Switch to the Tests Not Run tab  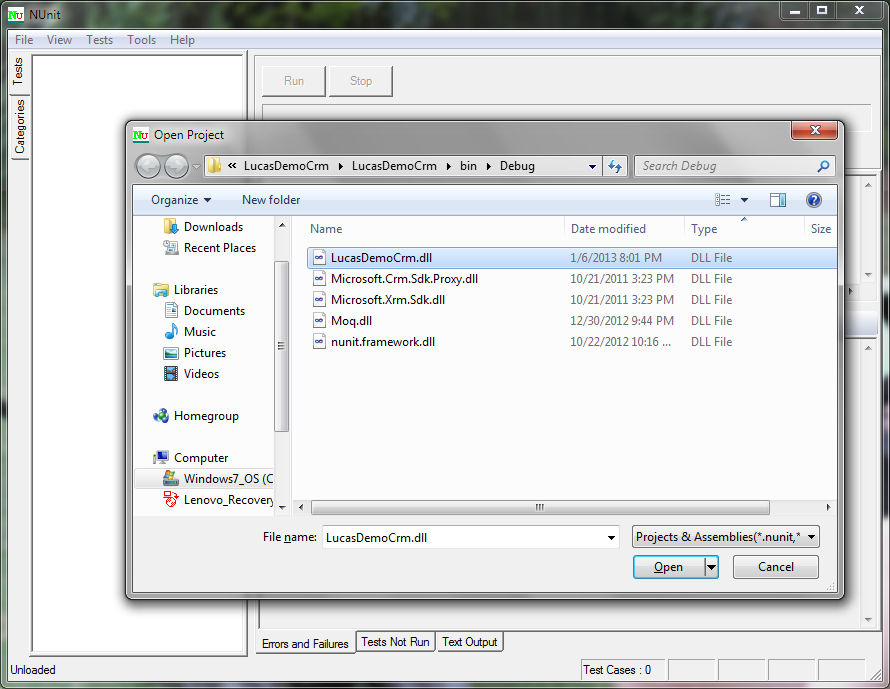(395, 642)
